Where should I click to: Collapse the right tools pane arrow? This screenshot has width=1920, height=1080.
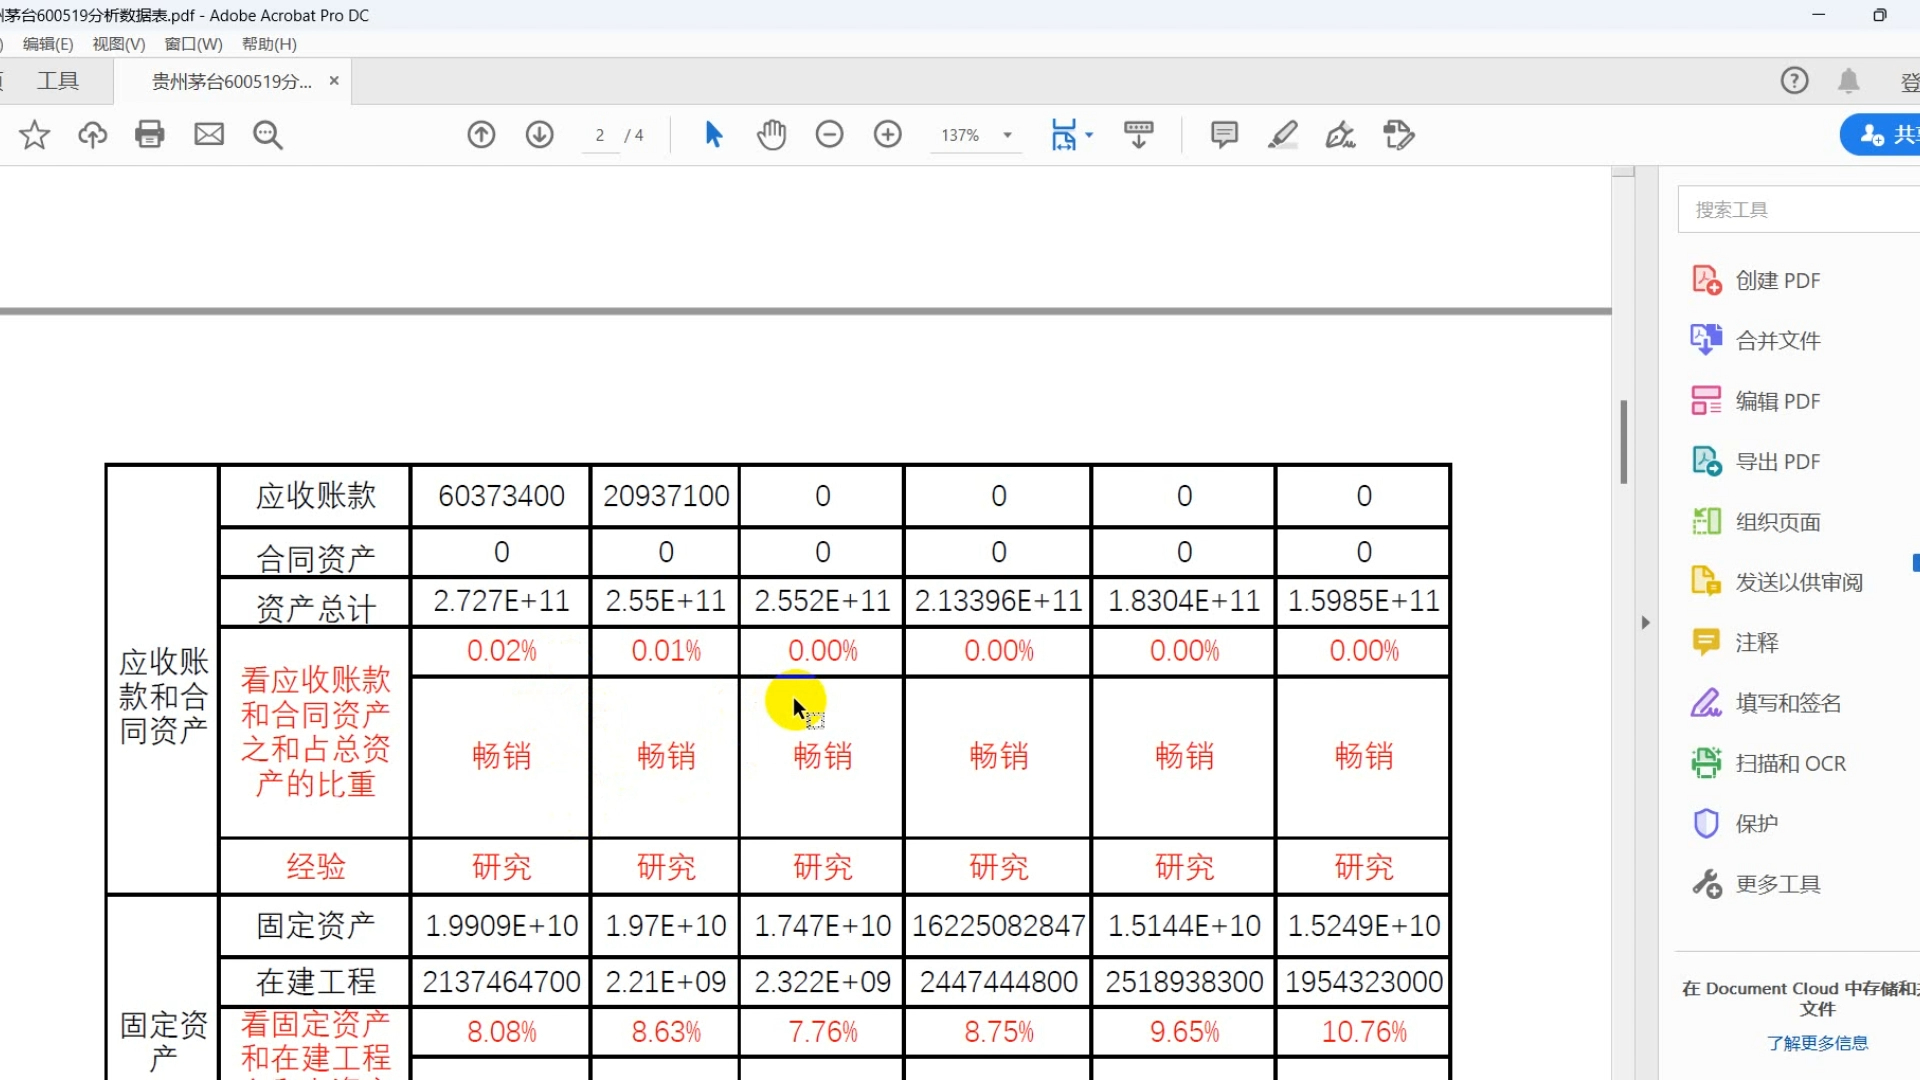coord(1645,622)
